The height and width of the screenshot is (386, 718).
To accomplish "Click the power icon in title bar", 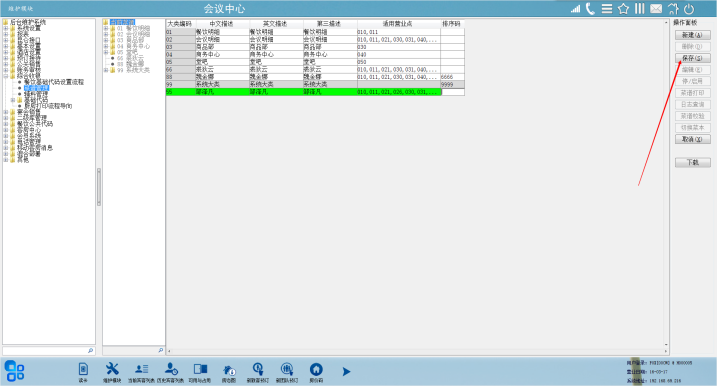I will [x=689, y=9].
